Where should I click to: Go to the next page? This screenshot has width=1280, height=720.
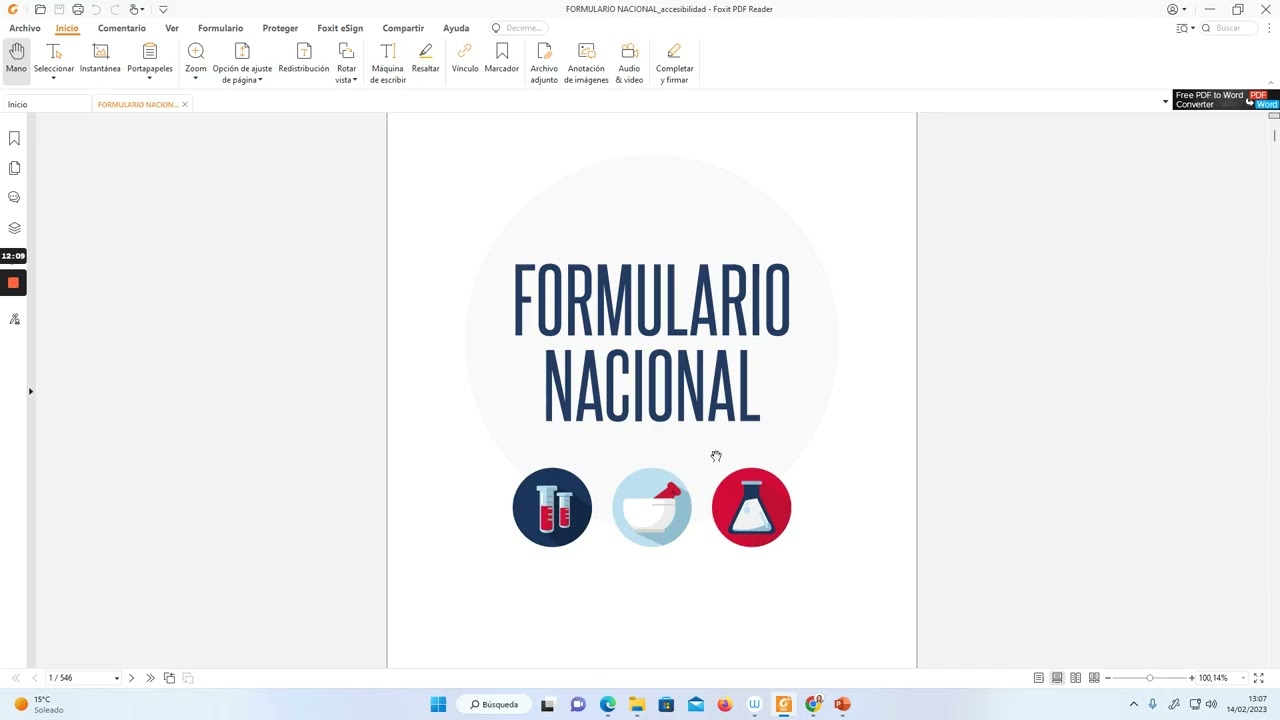(131, 678)
